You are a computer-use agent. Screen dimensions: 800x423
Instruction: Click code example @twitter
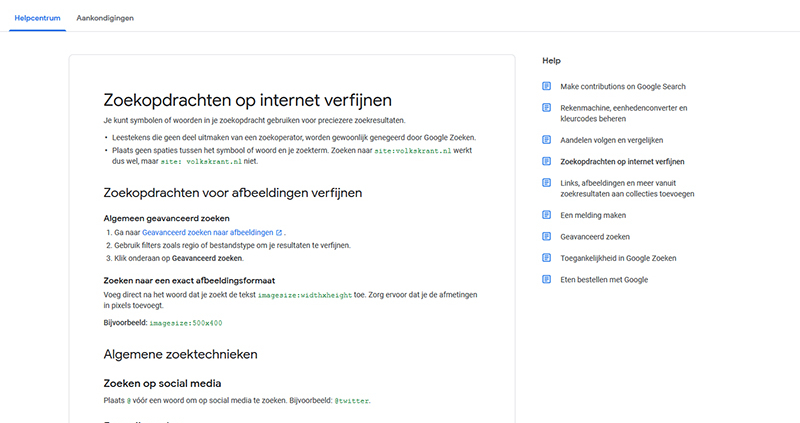point(352,401)
